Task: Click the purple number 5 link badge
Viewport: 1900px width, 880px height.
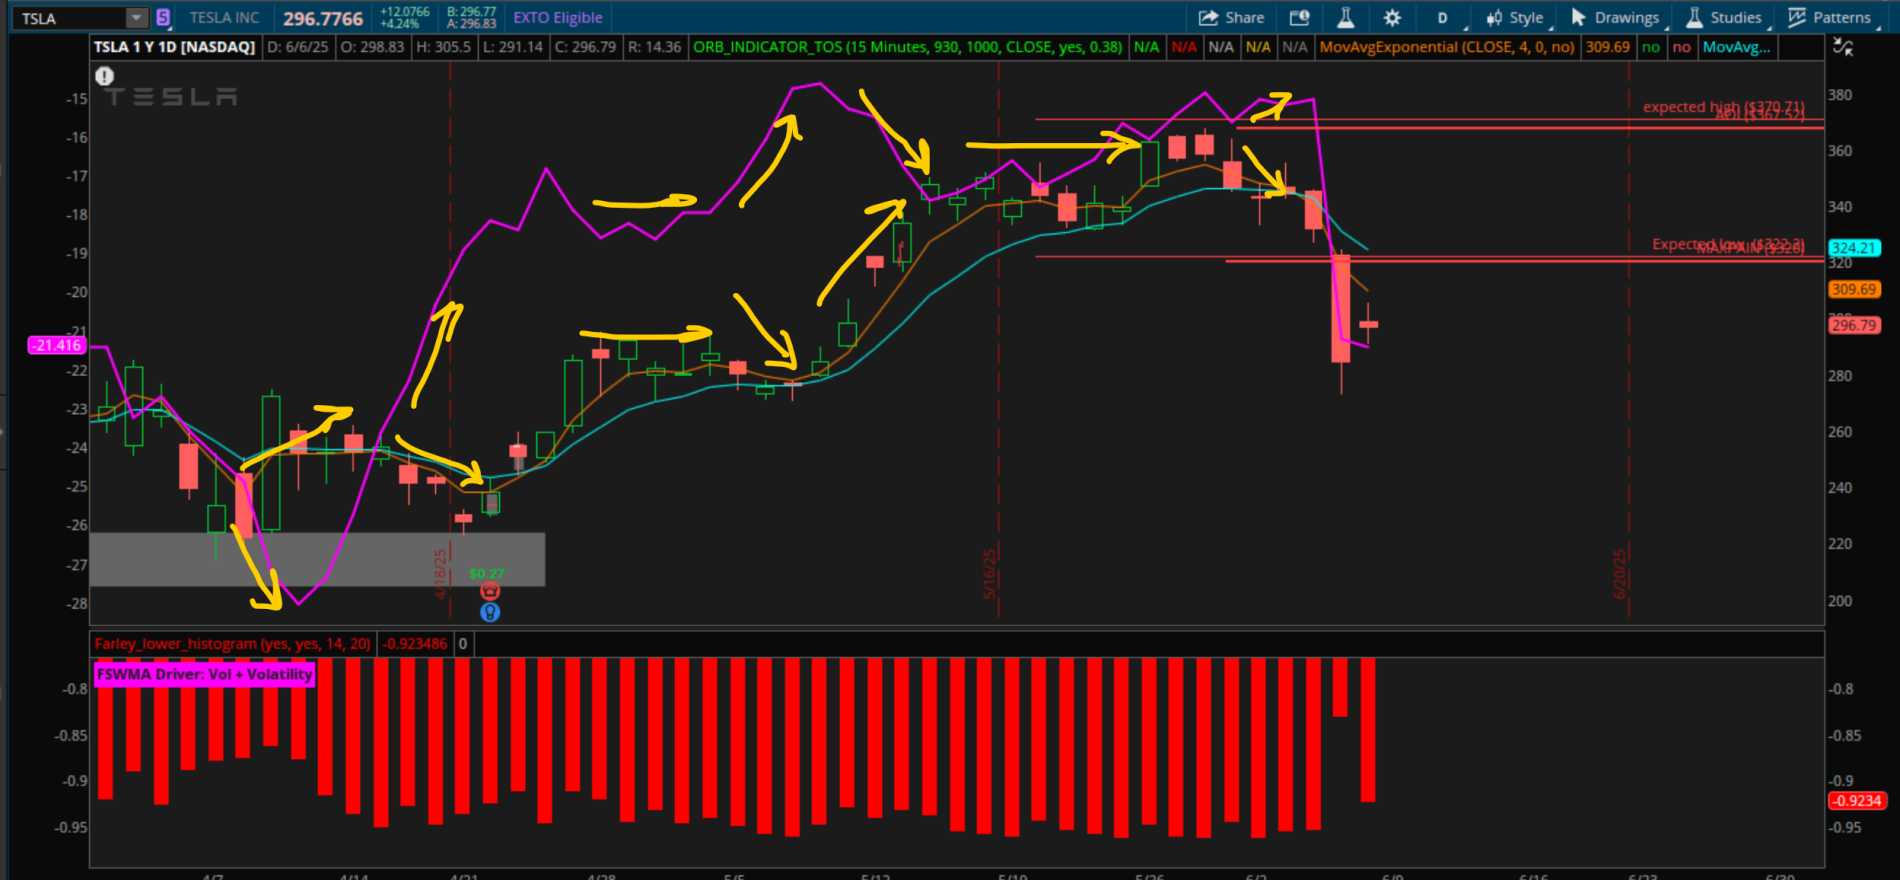Action: pos(163,18)
